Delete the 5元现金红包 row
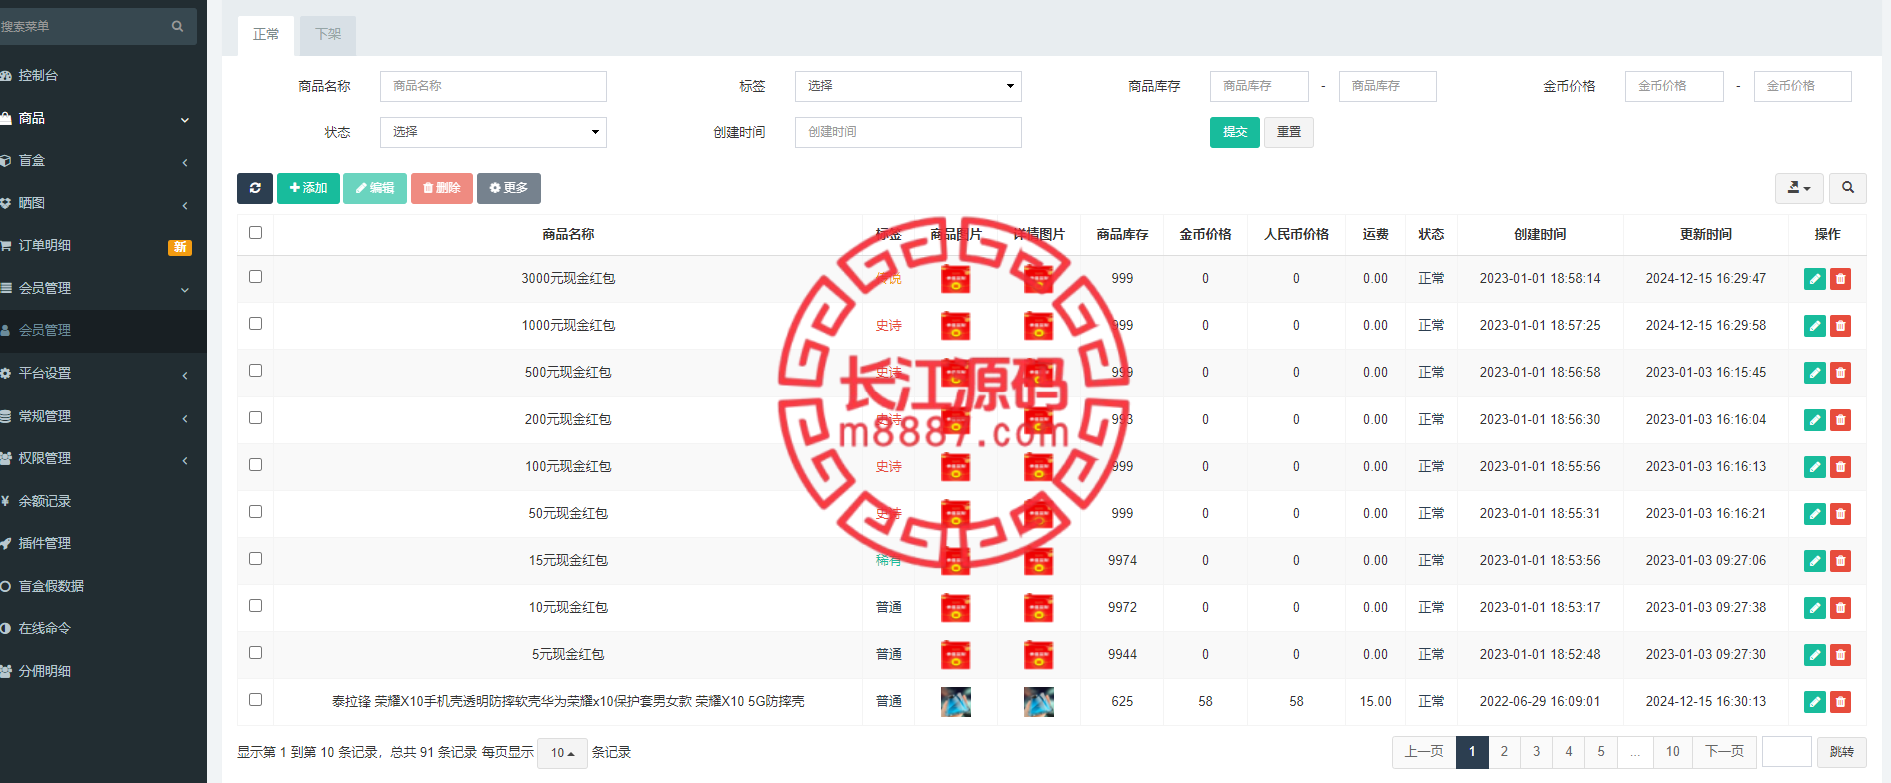 1840,655
